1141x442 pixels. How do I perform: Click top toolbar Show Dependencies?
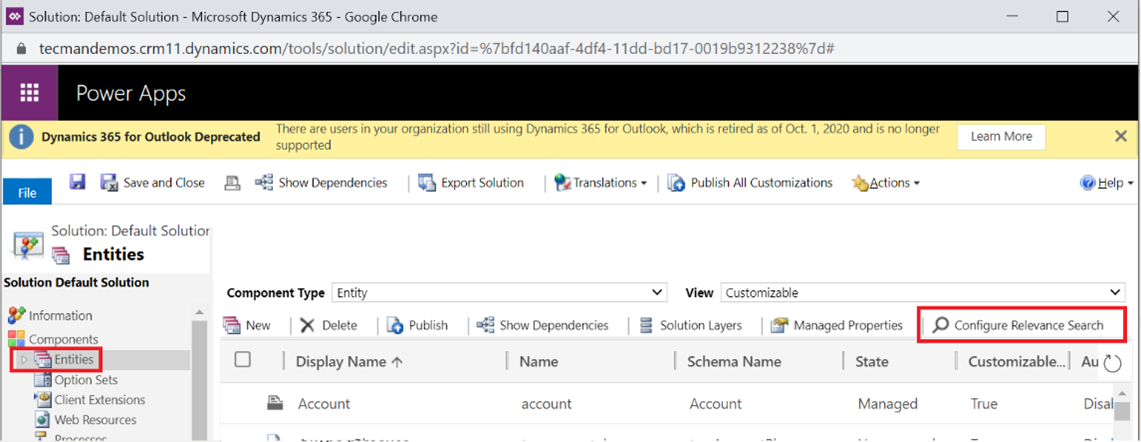click(321, 183)
